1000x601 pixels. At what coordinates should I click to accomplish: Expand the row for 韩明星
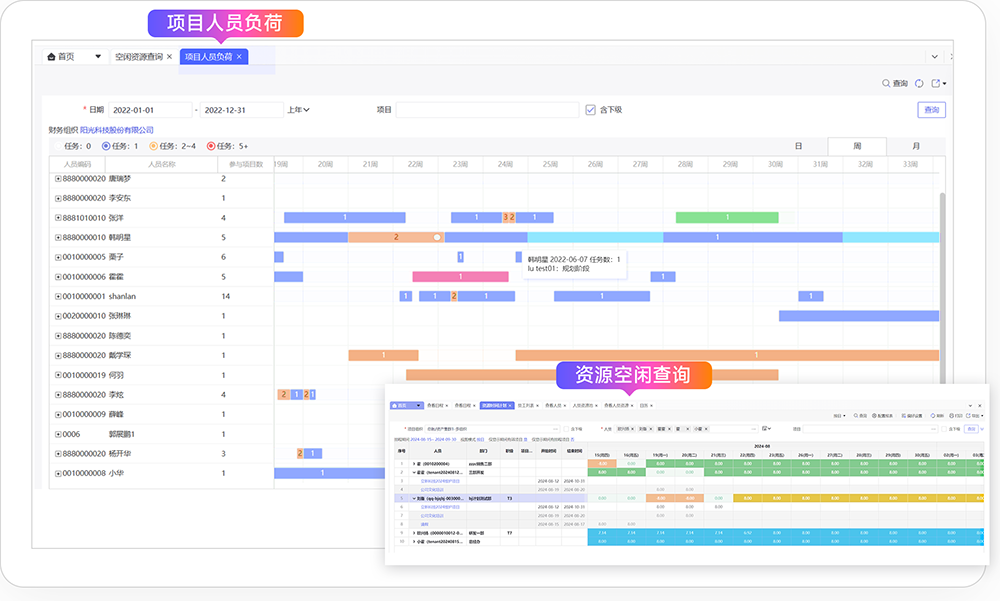pos(58,237)
